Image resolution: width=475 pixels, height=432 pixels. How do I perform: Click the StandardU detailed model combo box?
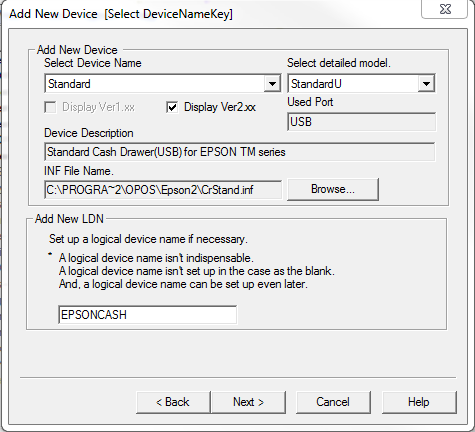coord(361,83)
